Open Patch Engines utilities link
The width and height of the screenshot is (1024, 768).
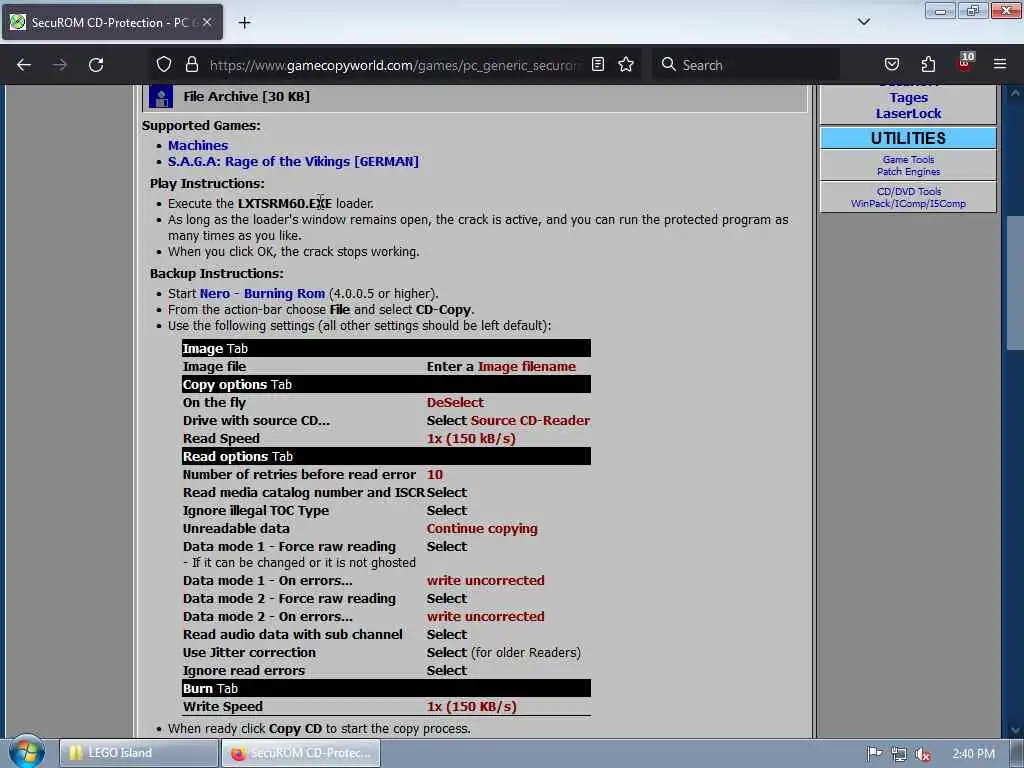[908, 172]
